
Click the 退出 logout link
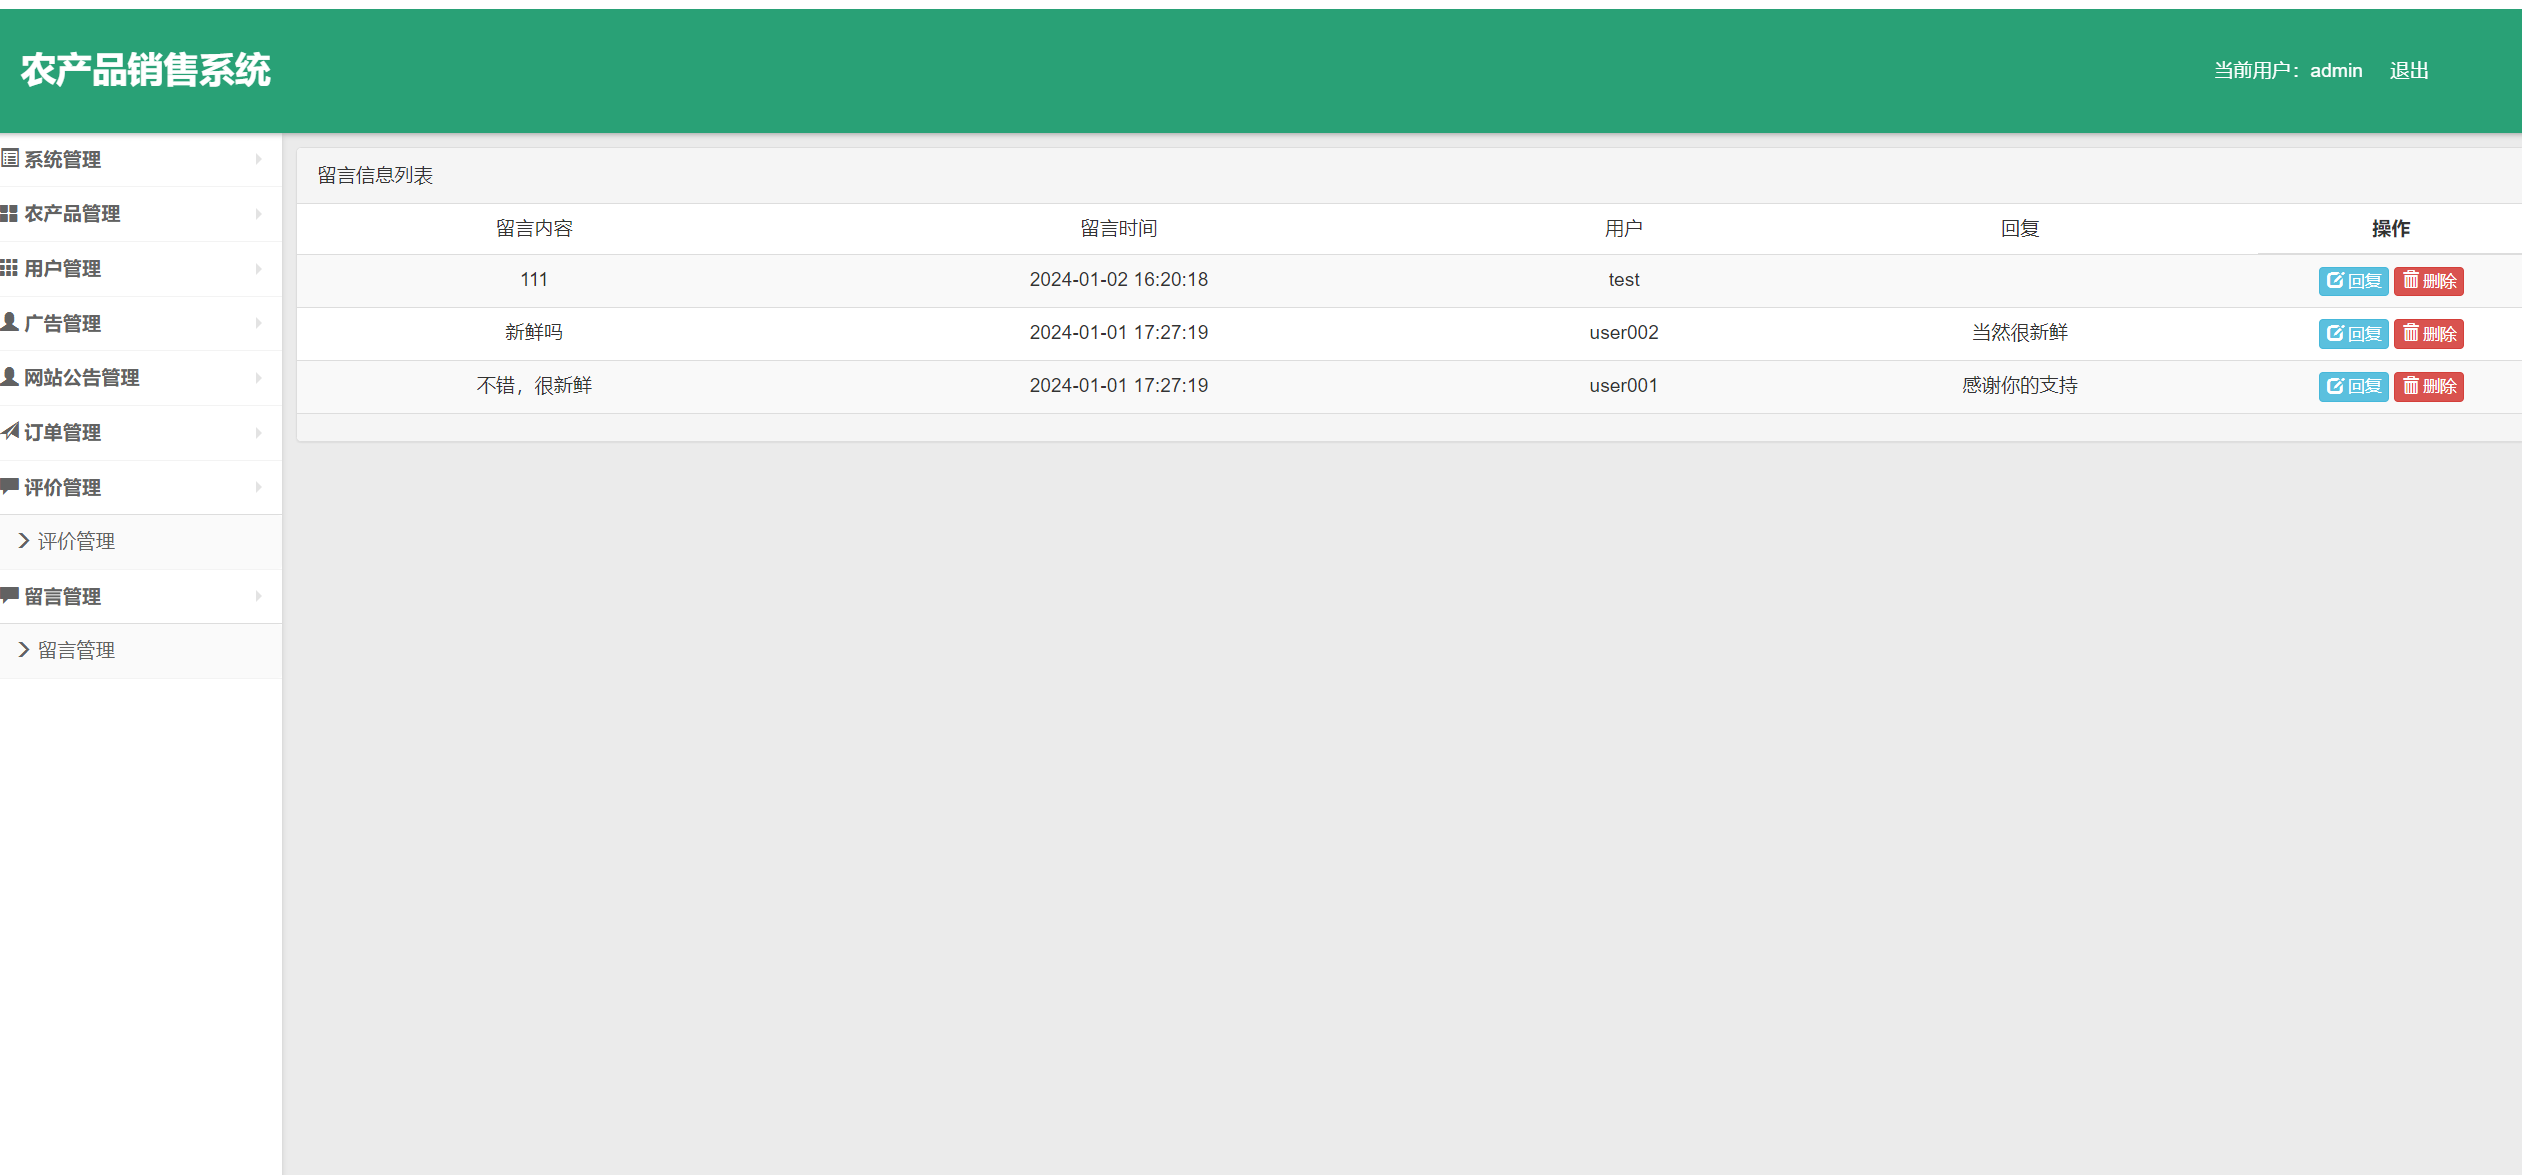(2408, 70)
